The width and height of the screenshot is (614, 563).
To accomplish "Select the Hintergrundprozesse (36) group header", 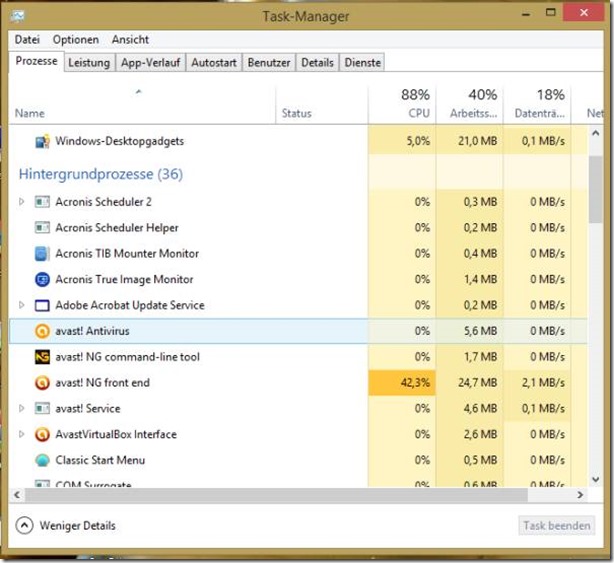I will click(x=101, y=174).
